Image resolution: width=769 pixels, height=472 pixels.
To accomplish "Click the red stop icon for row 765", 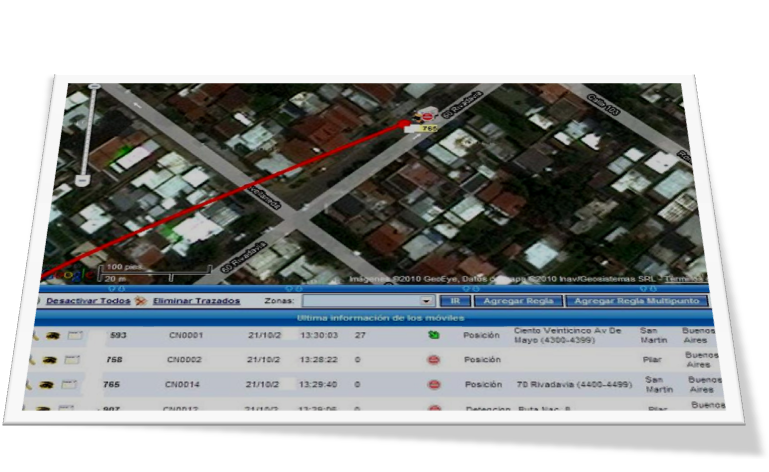I will (x=435, y=384).
